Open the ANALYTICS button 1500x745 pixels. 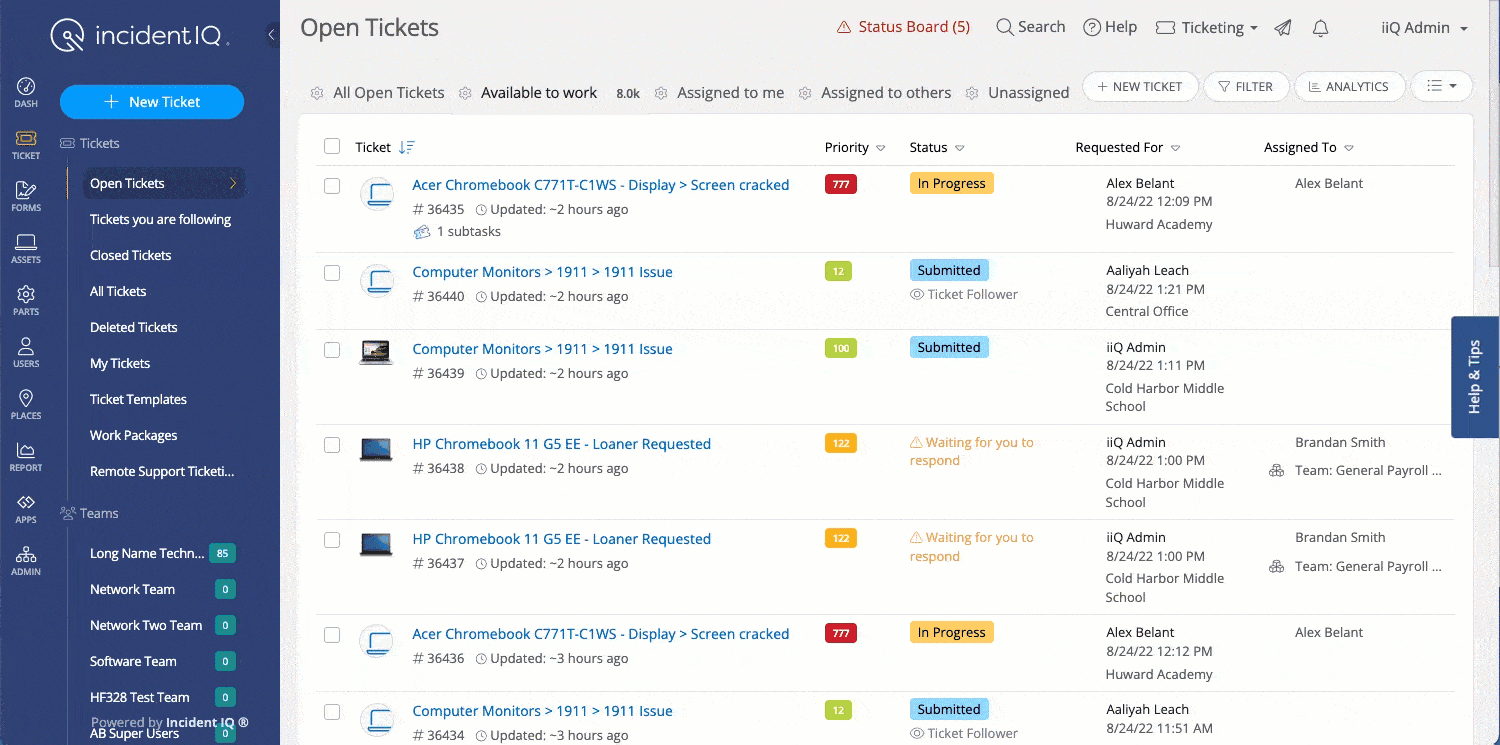(1349, 86)
